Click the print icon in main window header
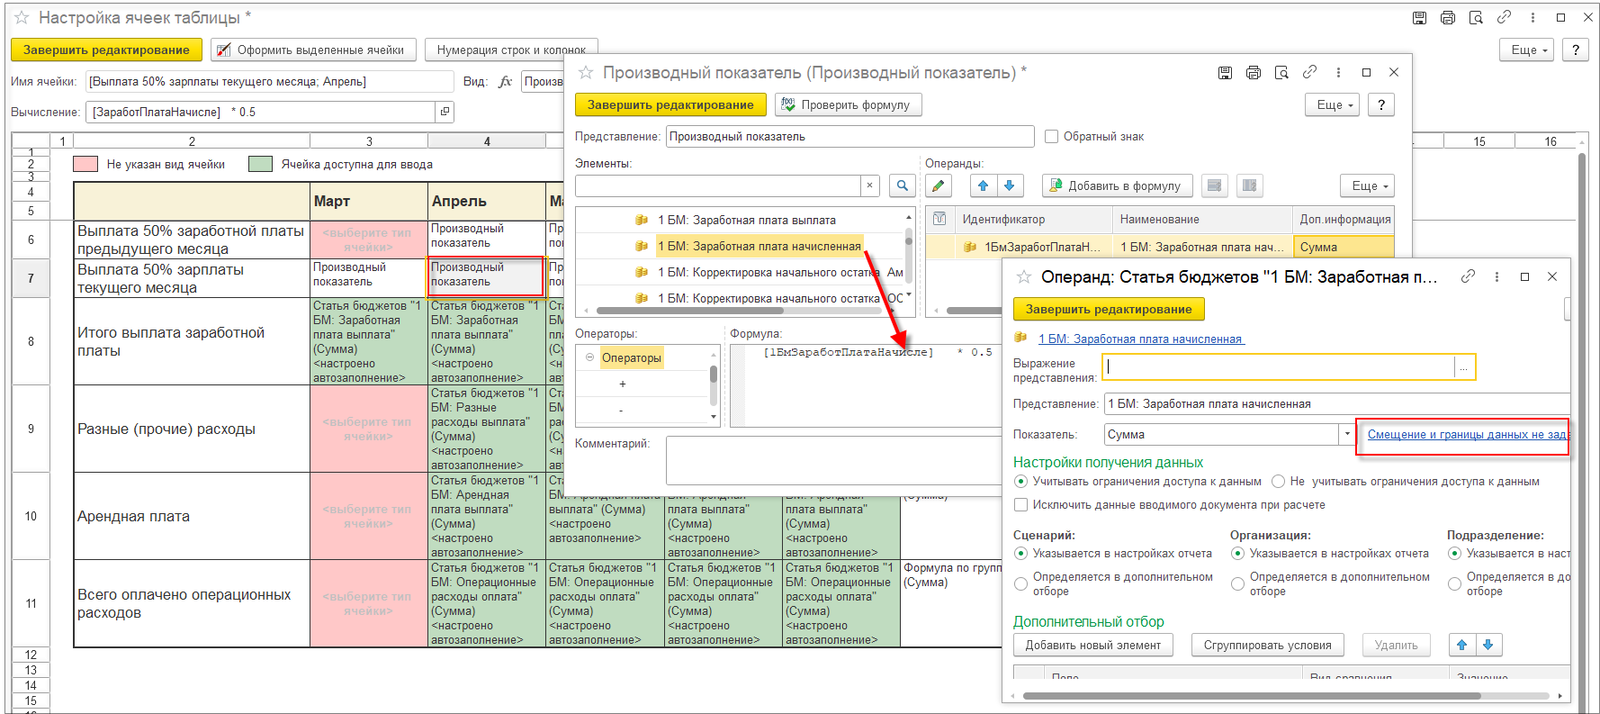The image size is (1600, 714). pos(1447,18)
